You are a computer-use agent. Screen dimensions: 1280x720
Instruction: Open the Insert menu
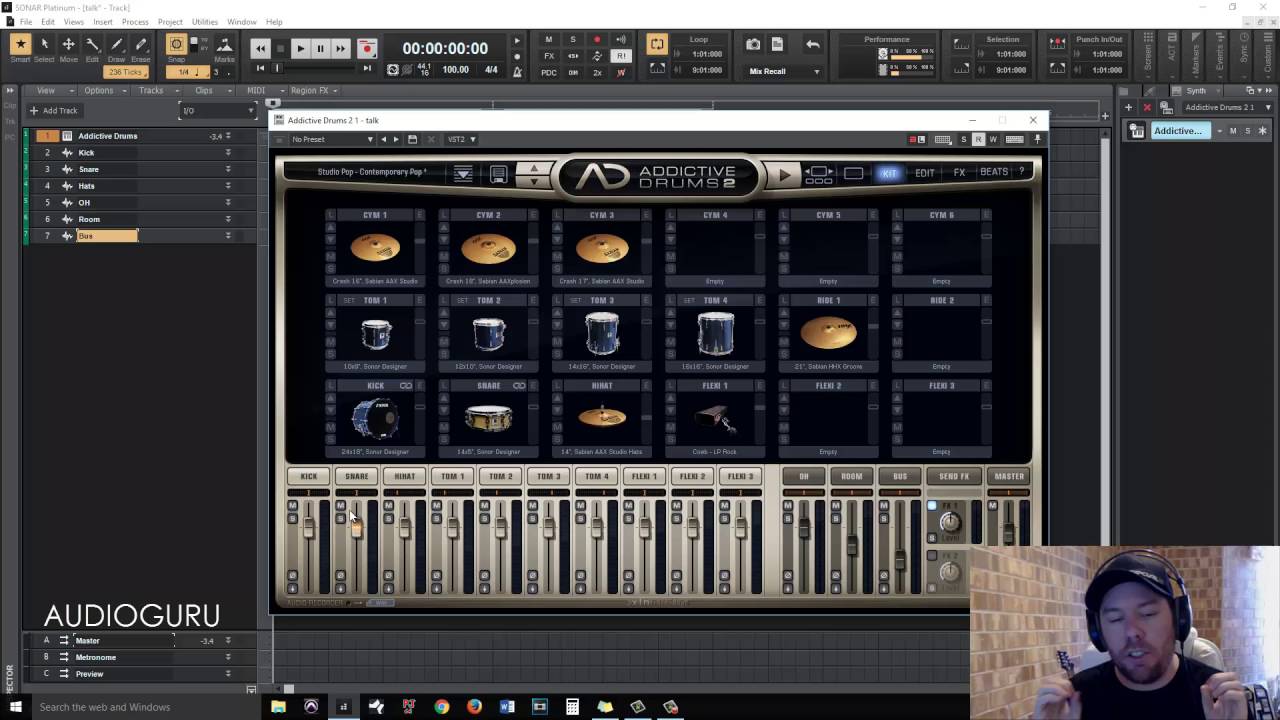[103, 21]
